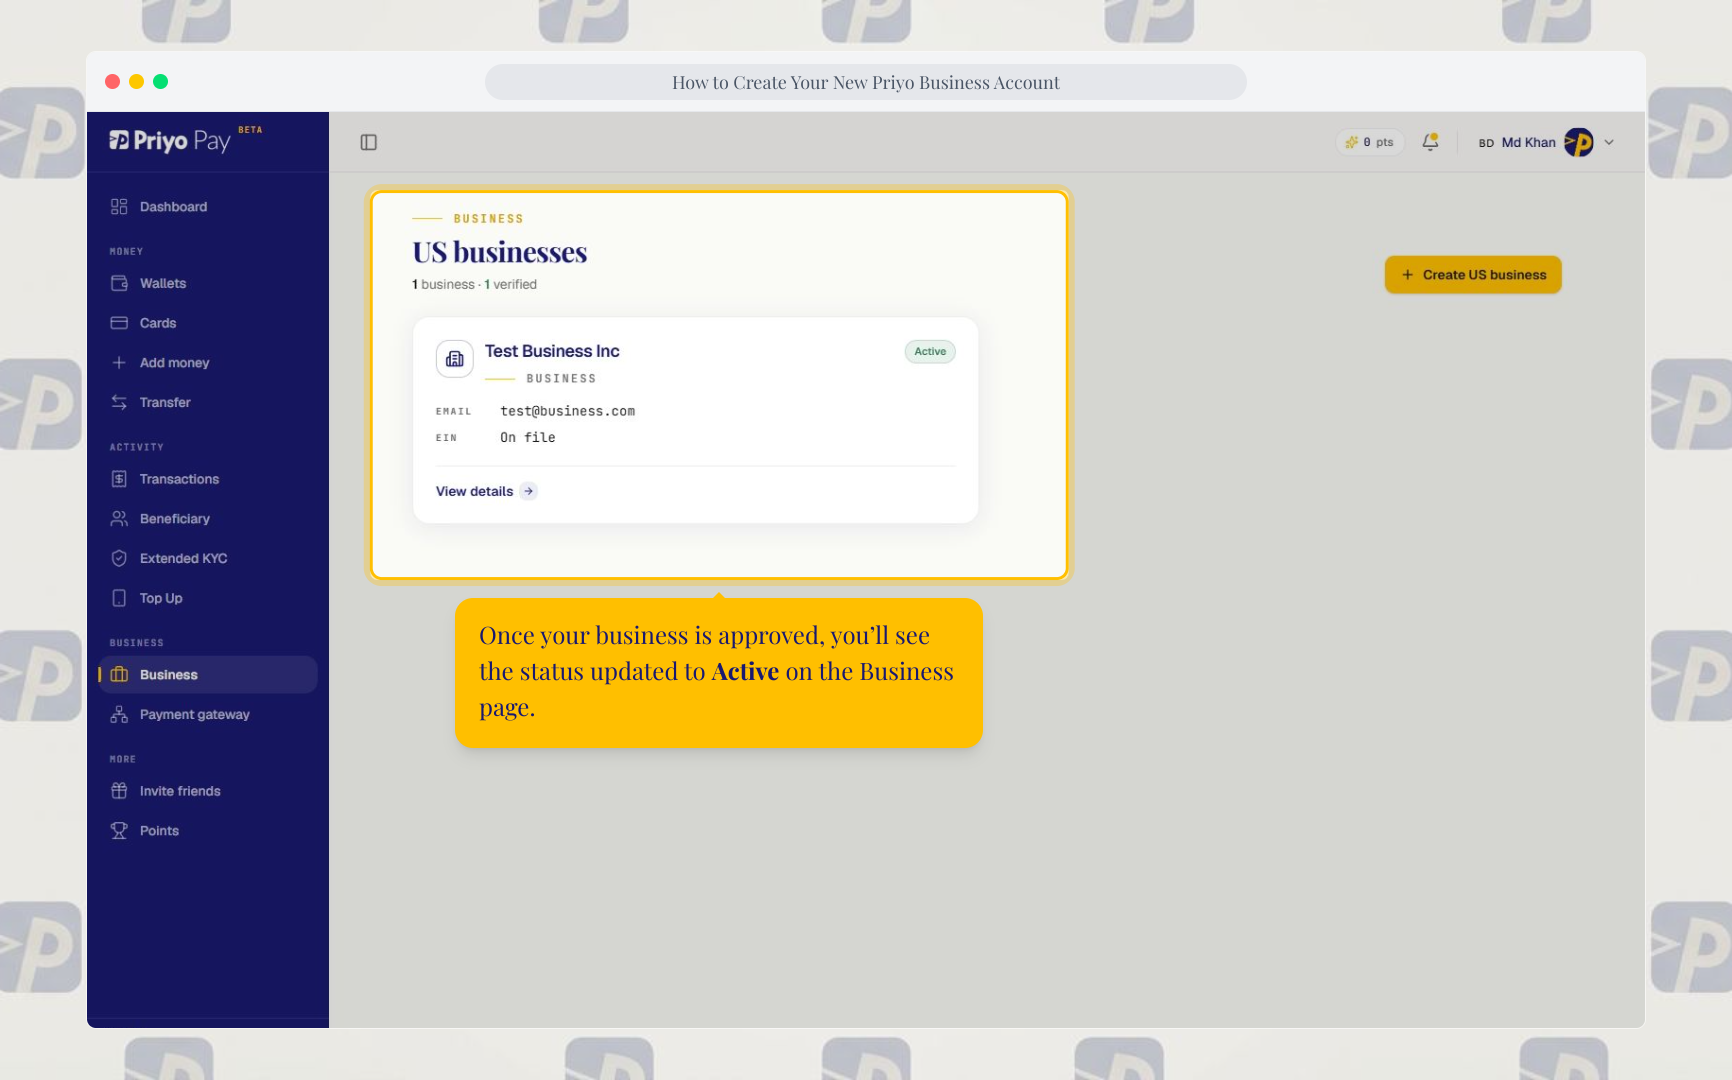
Task: Click the Transactions receipt icon
Action: tap(119, 479)
